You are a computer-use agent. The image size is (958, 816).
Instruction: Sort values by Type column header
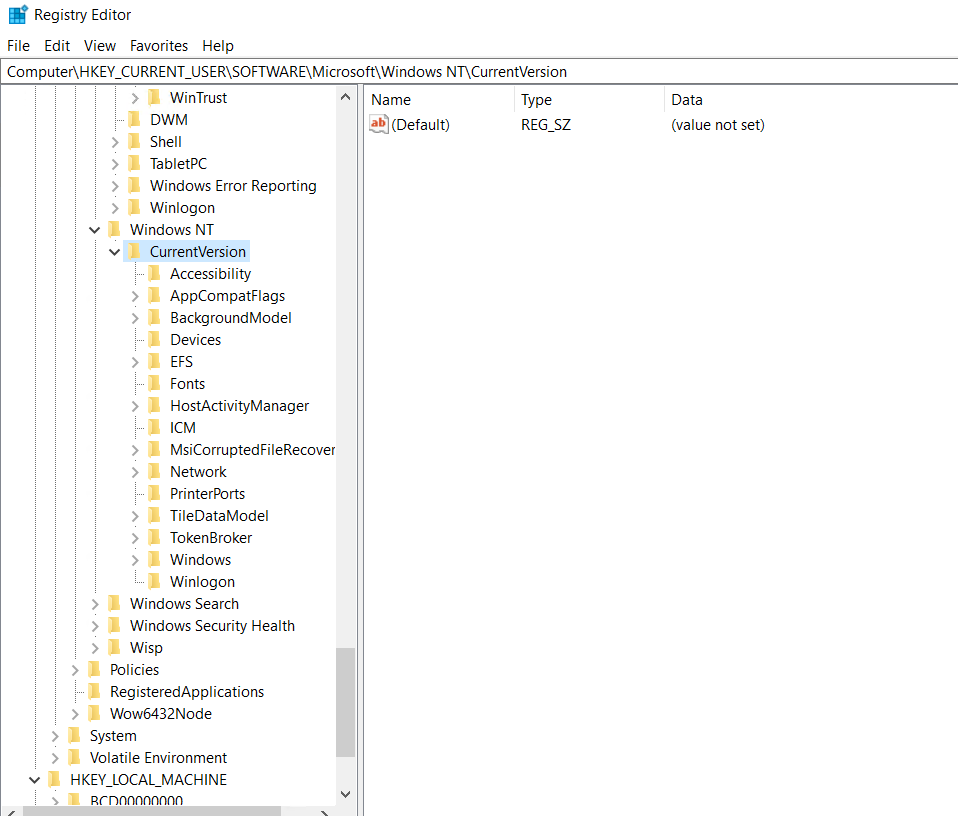(590, 100)
